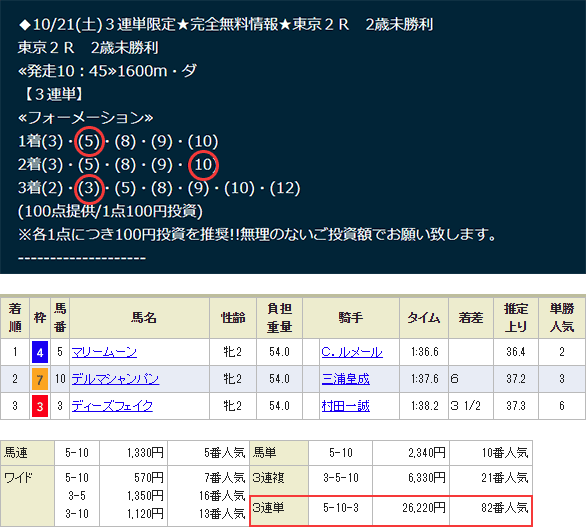This screenshot has width=586, height=527.
Task: Click the ワイド label cell
Action: 28,496
